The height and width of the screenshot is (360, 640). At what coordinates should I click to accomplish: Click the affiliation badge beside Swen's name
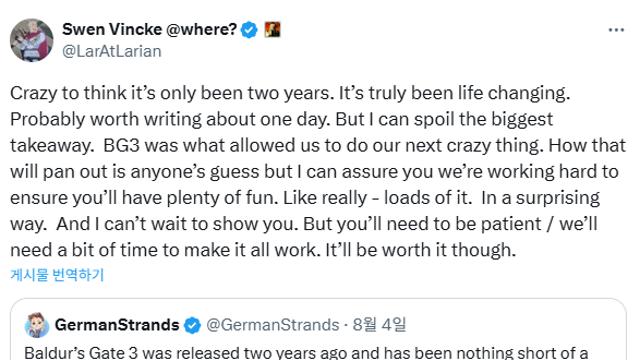(x=272, y=29)
